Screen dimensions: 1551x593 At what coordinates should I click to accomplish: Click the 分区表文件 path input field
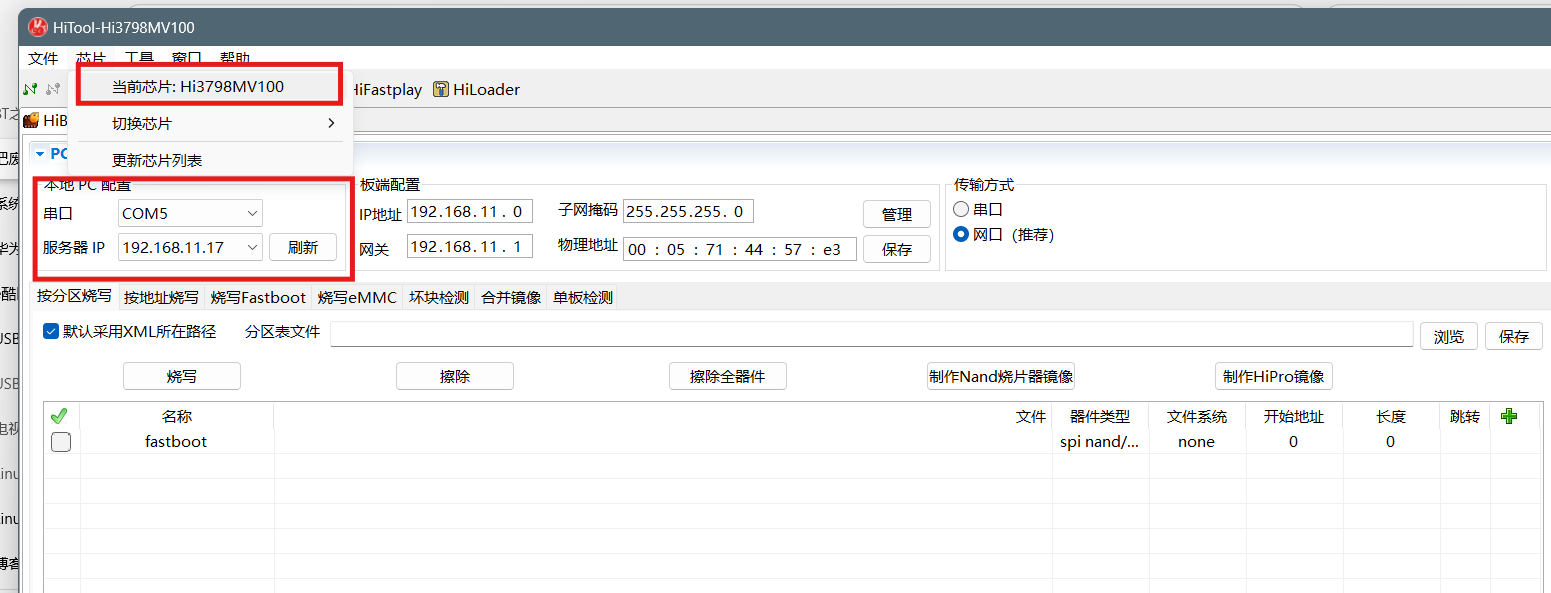pyautogui.click(x=870, y=335)
